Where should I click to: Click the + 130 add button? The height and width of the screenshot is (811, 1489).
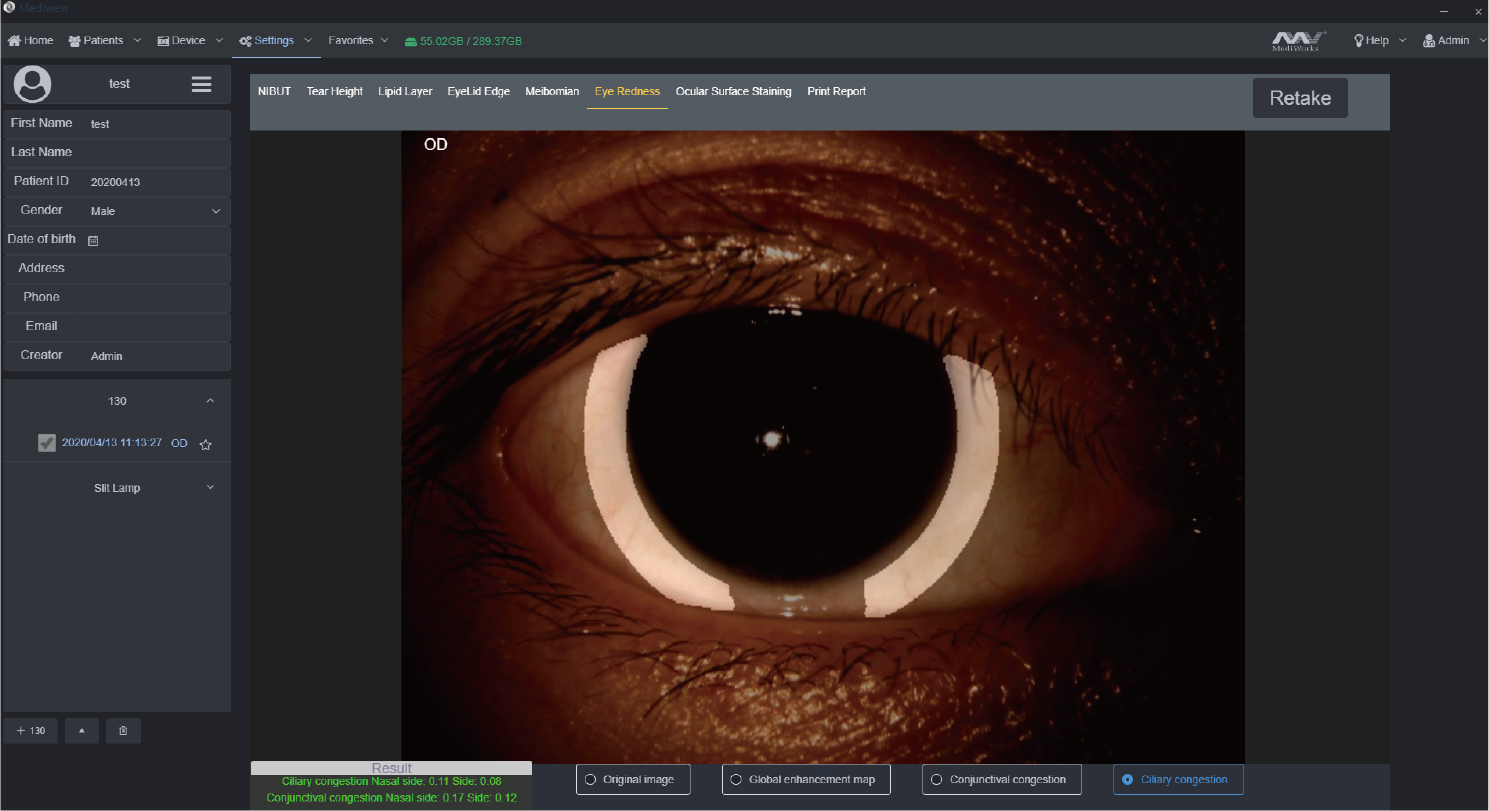[31, 731]
